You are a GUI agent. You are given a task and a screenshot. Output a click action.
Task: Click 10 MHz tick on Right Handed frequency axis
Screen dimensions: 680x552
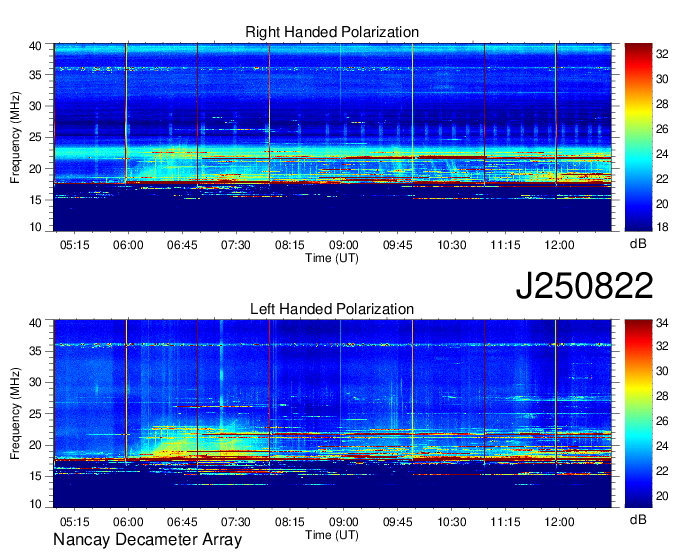[36, 227]
